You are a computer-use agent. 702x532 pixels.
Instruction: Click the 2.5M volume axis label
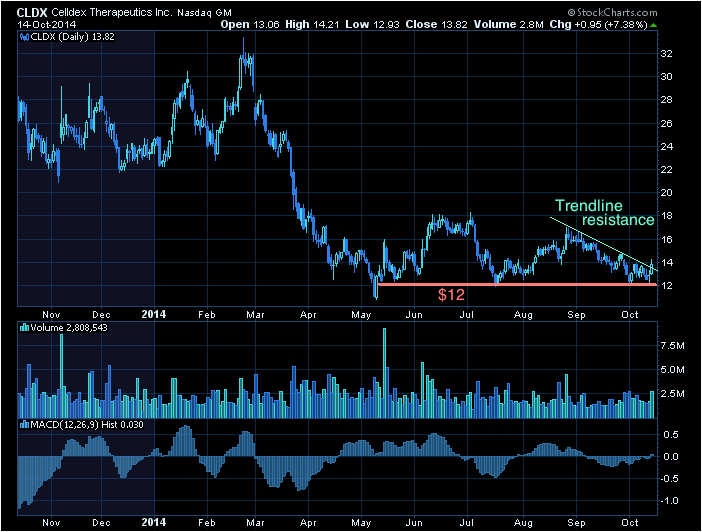[x=672, y=394]
